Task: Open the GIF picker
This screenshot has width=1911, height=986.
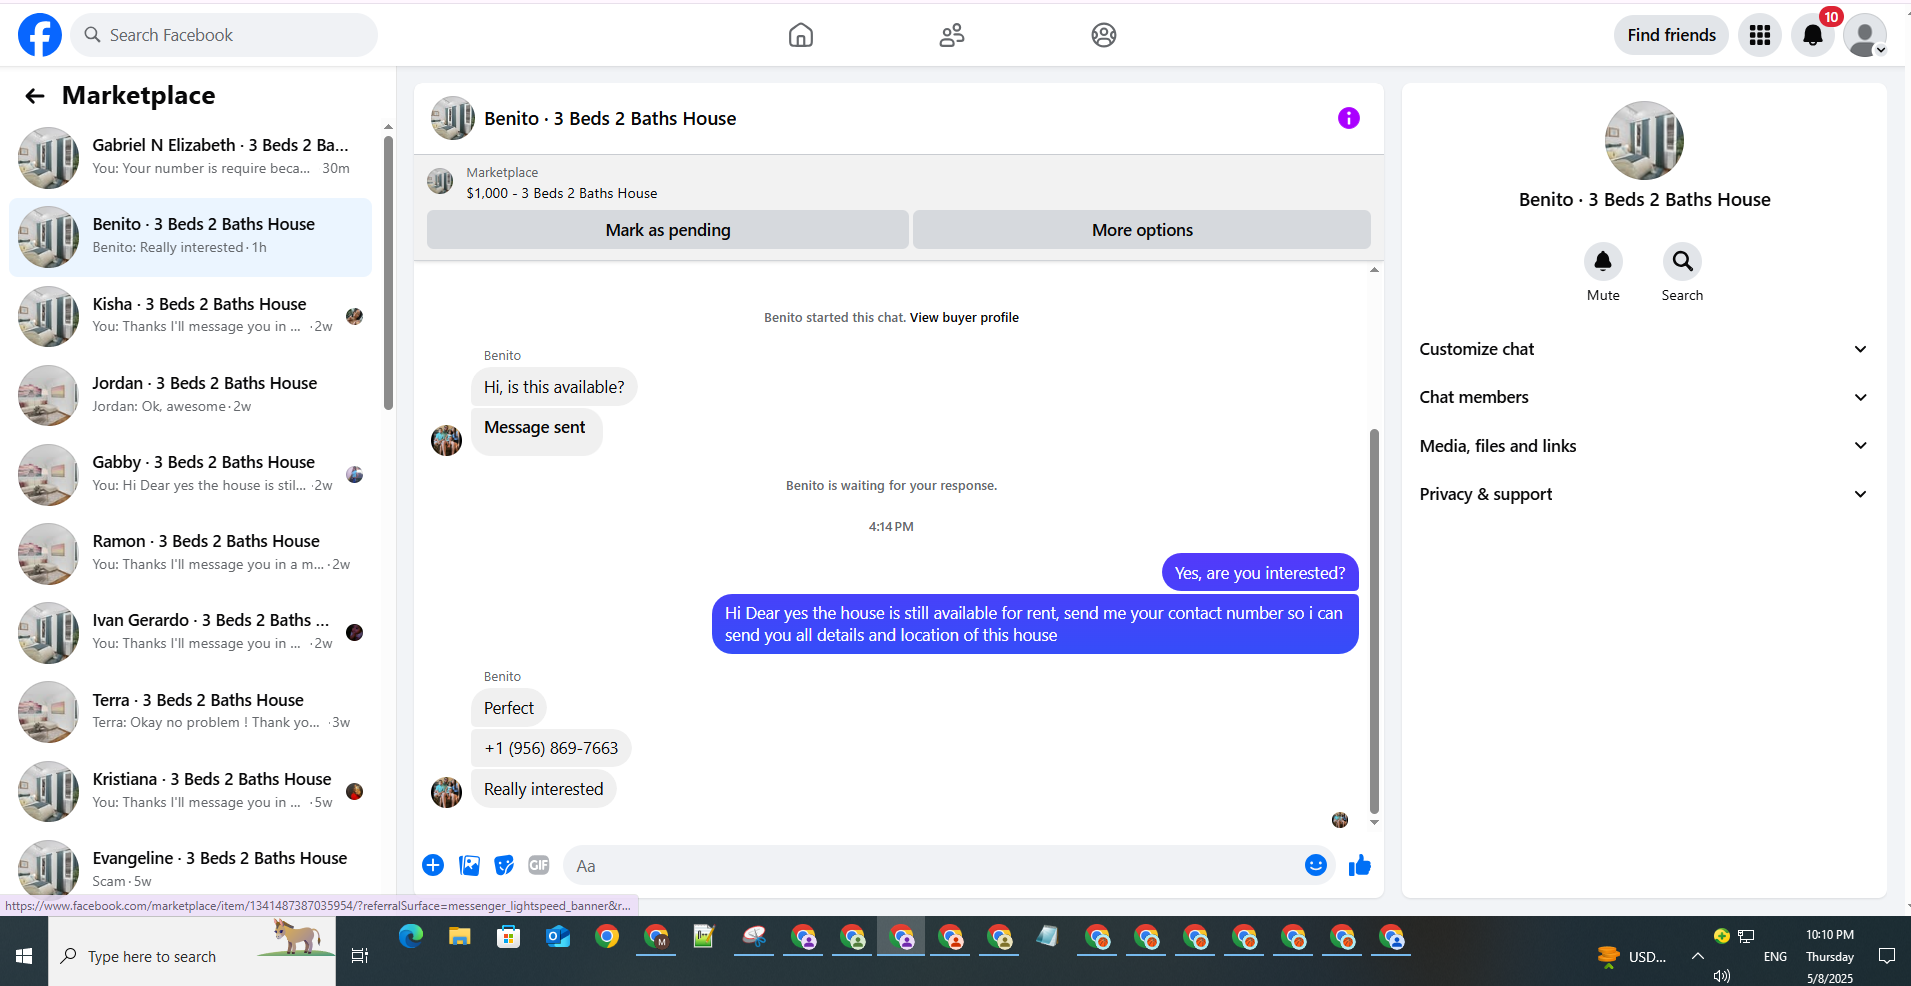Action: 539,865
